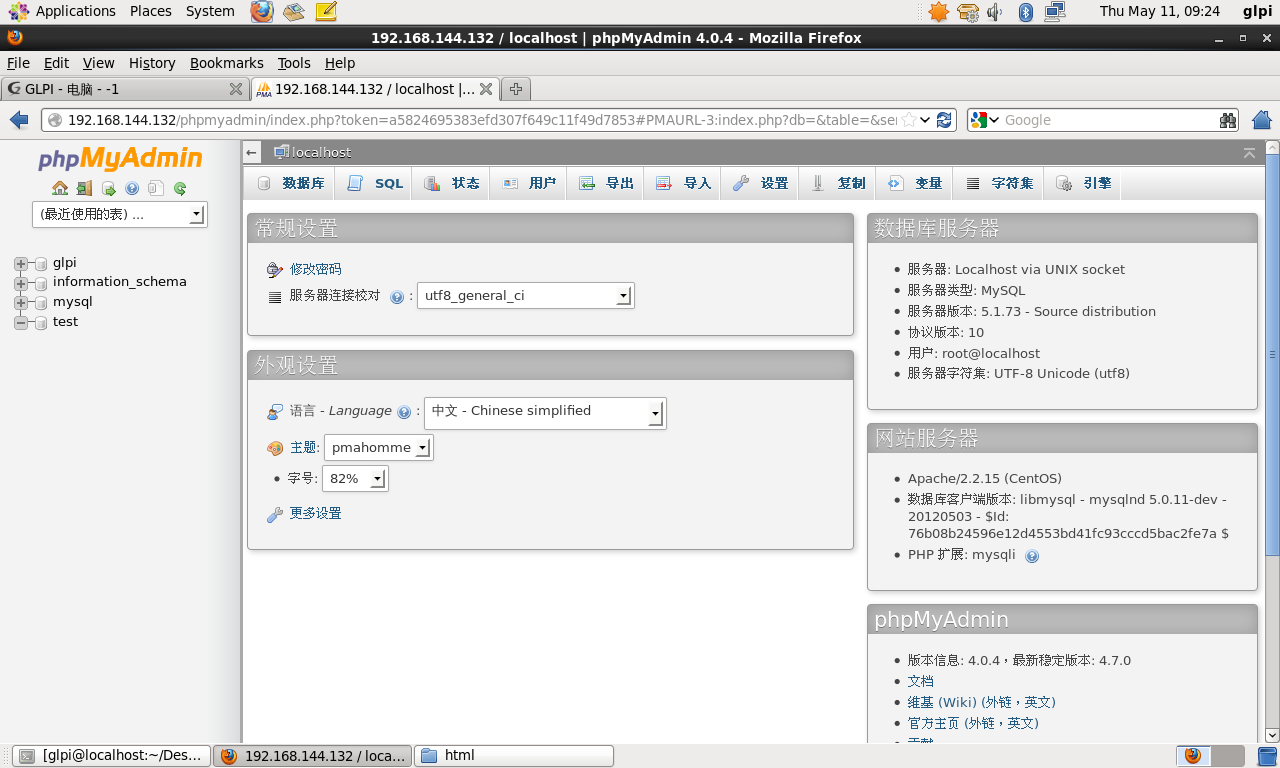
Task: Open the pmahomme theme dropdown
Action: 378,448
